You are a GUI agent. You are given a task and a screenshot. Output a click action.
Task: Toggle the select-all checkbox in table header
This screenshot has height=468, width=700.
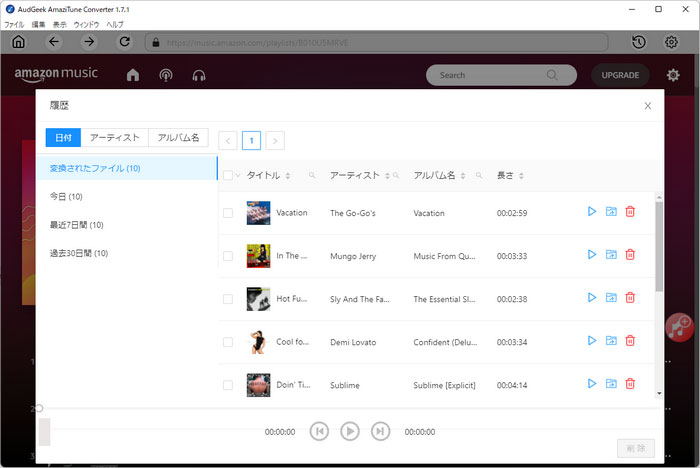click(x=228, y=176)
